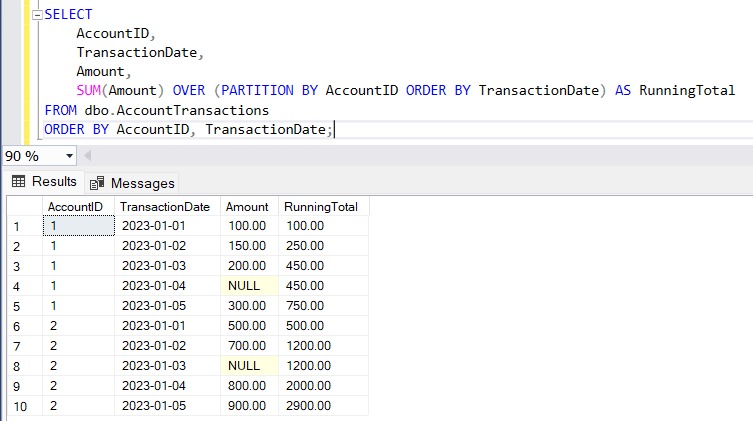Select row header 8 in results
The width and height of the screenshot is (753, 421).
pos(25,366)
